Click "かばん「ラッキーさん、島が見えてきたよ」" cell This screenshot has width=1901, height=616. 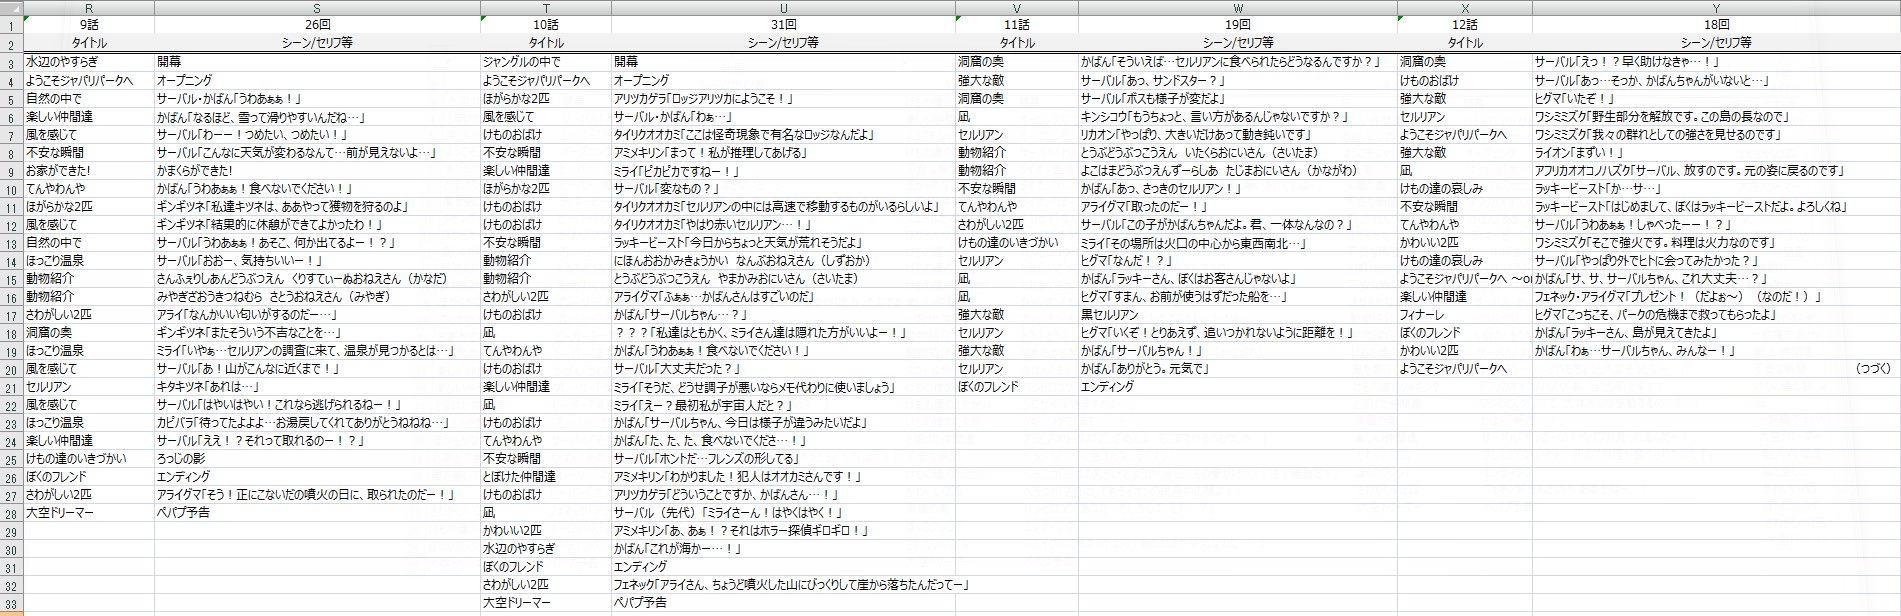pos(1716,333)
